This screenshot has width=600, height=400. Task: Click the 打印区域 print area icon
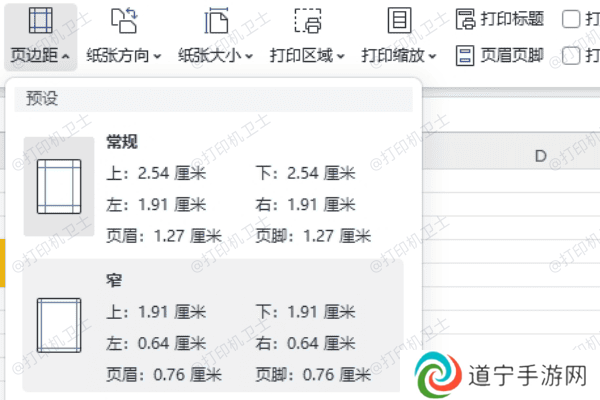pyautogui.click(x=308, y=20)
